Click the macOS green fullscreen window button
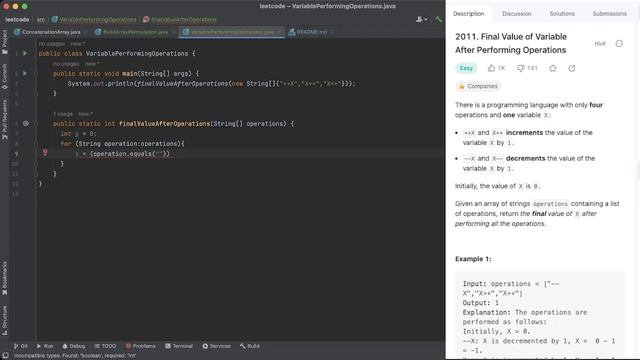Viewport: 640px width, 360px height. tap(24, 6)
